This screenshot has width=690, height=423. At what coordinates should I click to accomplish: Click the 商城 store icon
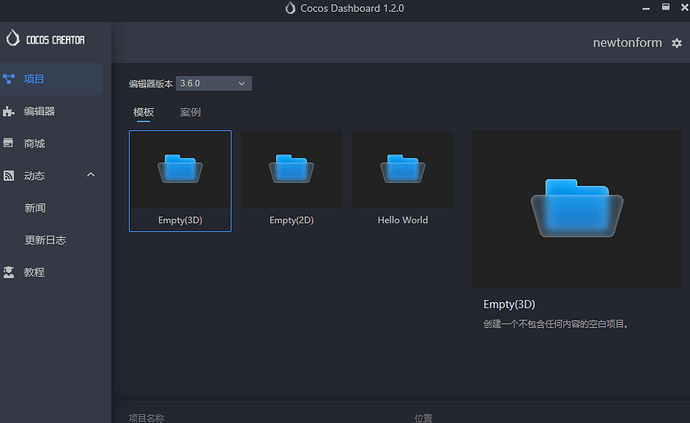[8, 143]
